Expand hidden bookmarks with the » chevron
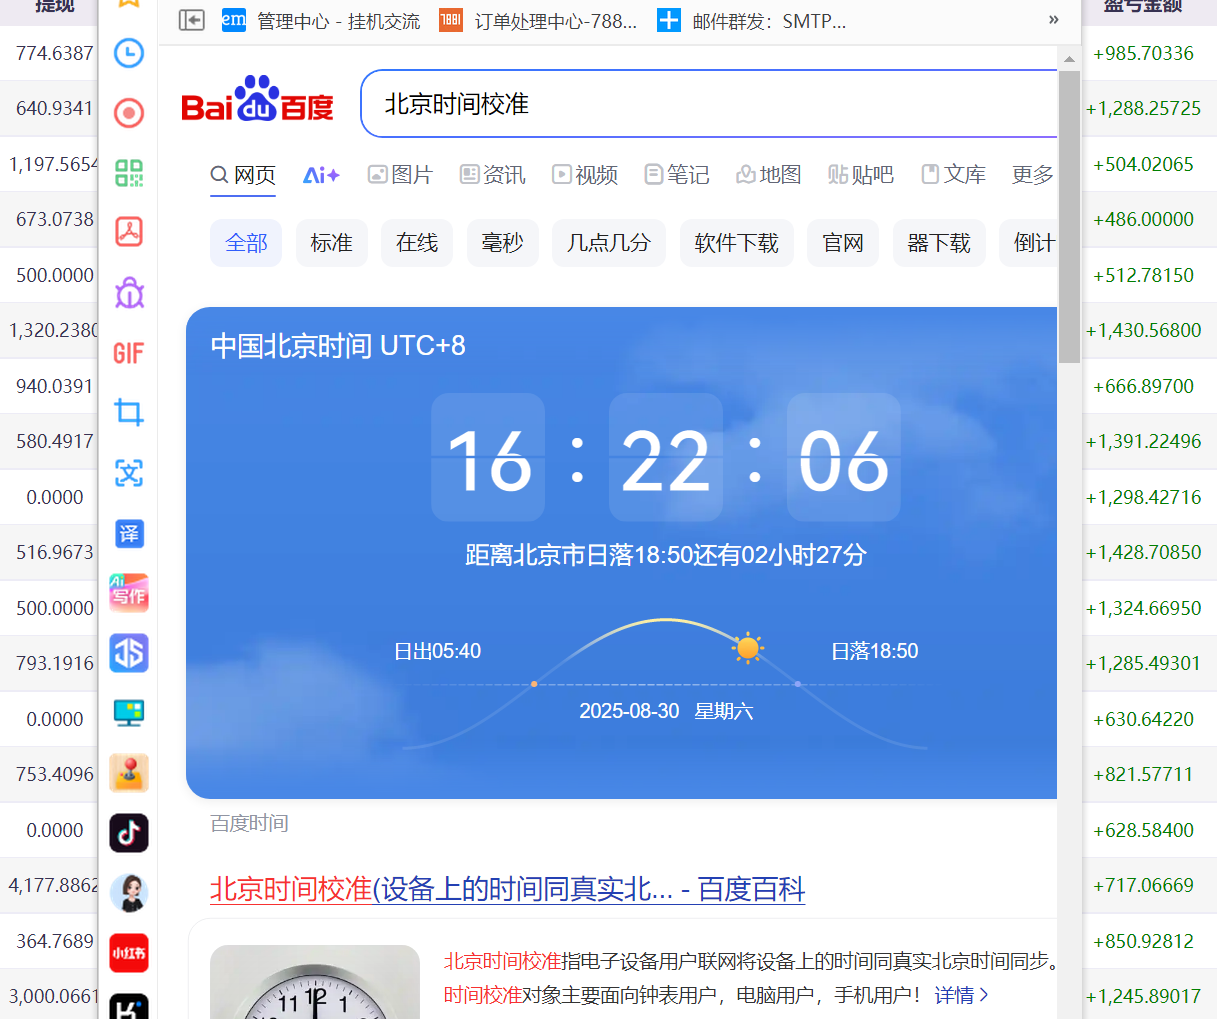1217x1019 pixels. (1053, 20)
